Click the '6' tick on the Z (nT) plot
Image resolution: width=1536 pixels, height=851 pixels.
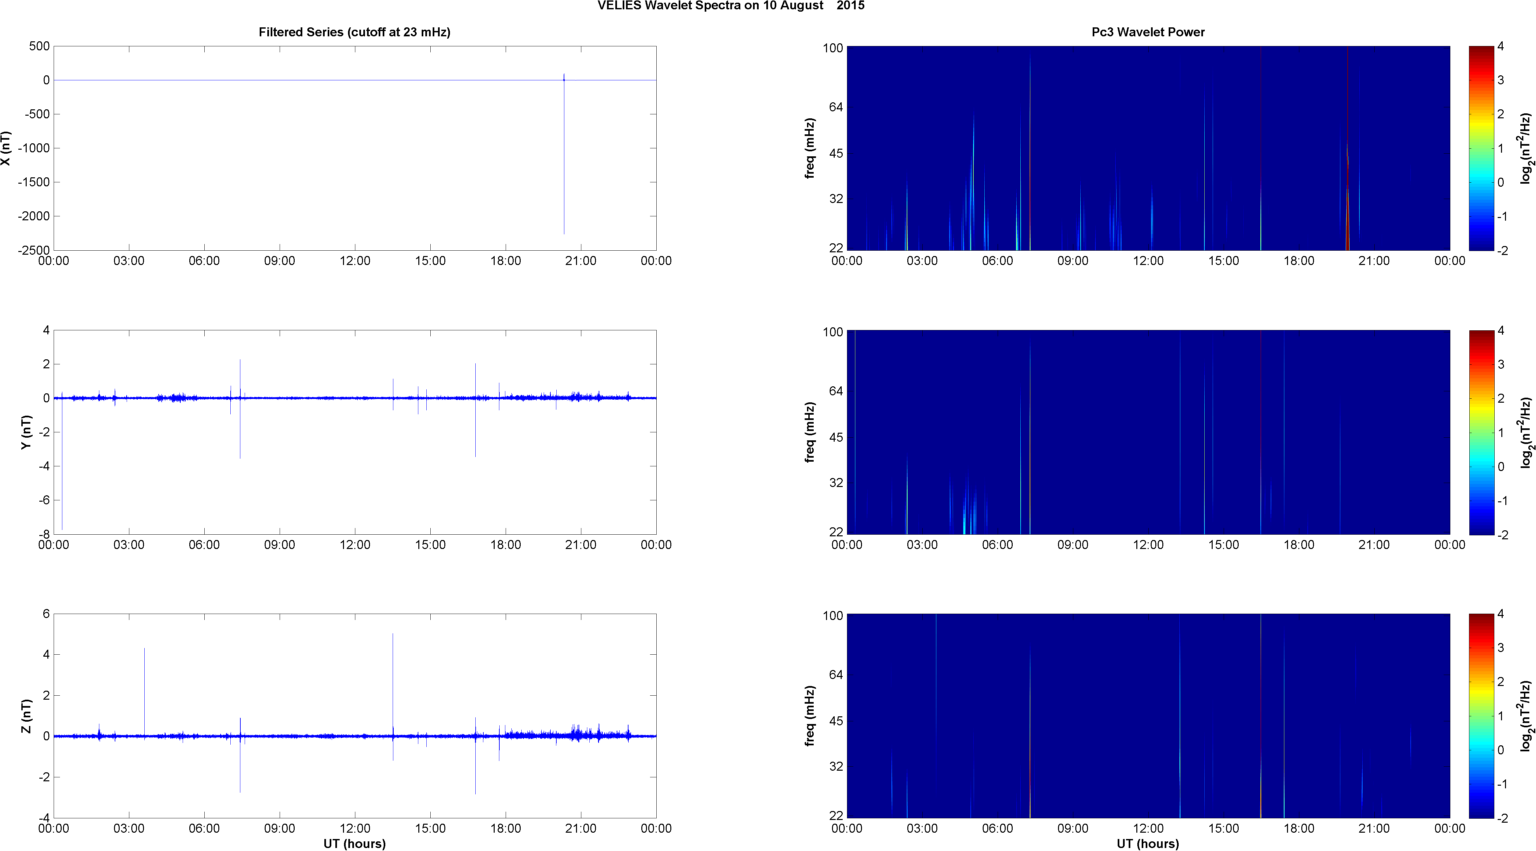(47, 614)
